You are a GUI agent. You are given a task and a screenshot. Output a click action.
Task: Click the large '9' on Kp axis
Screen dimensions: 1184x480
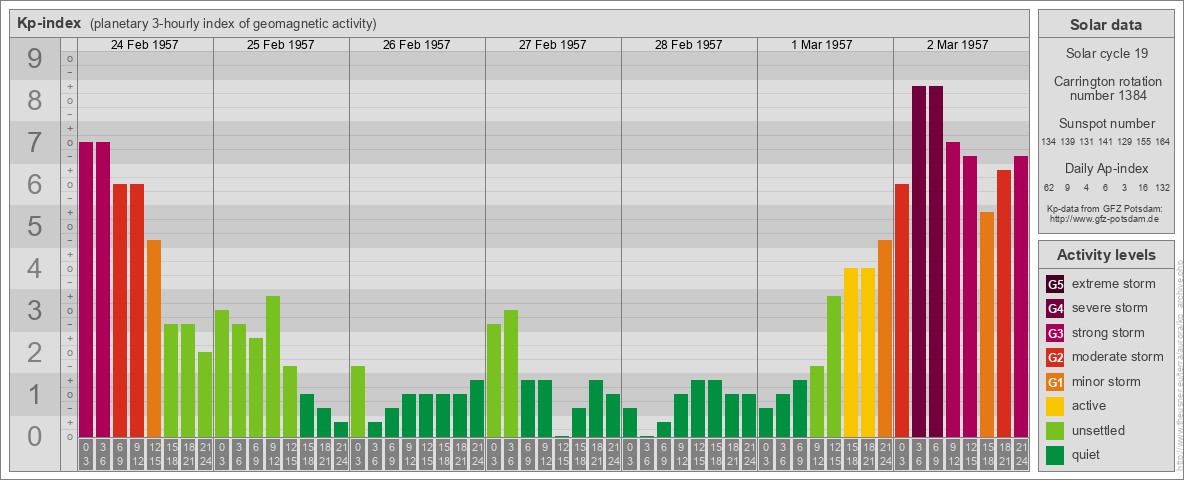[x=35, y=58]
